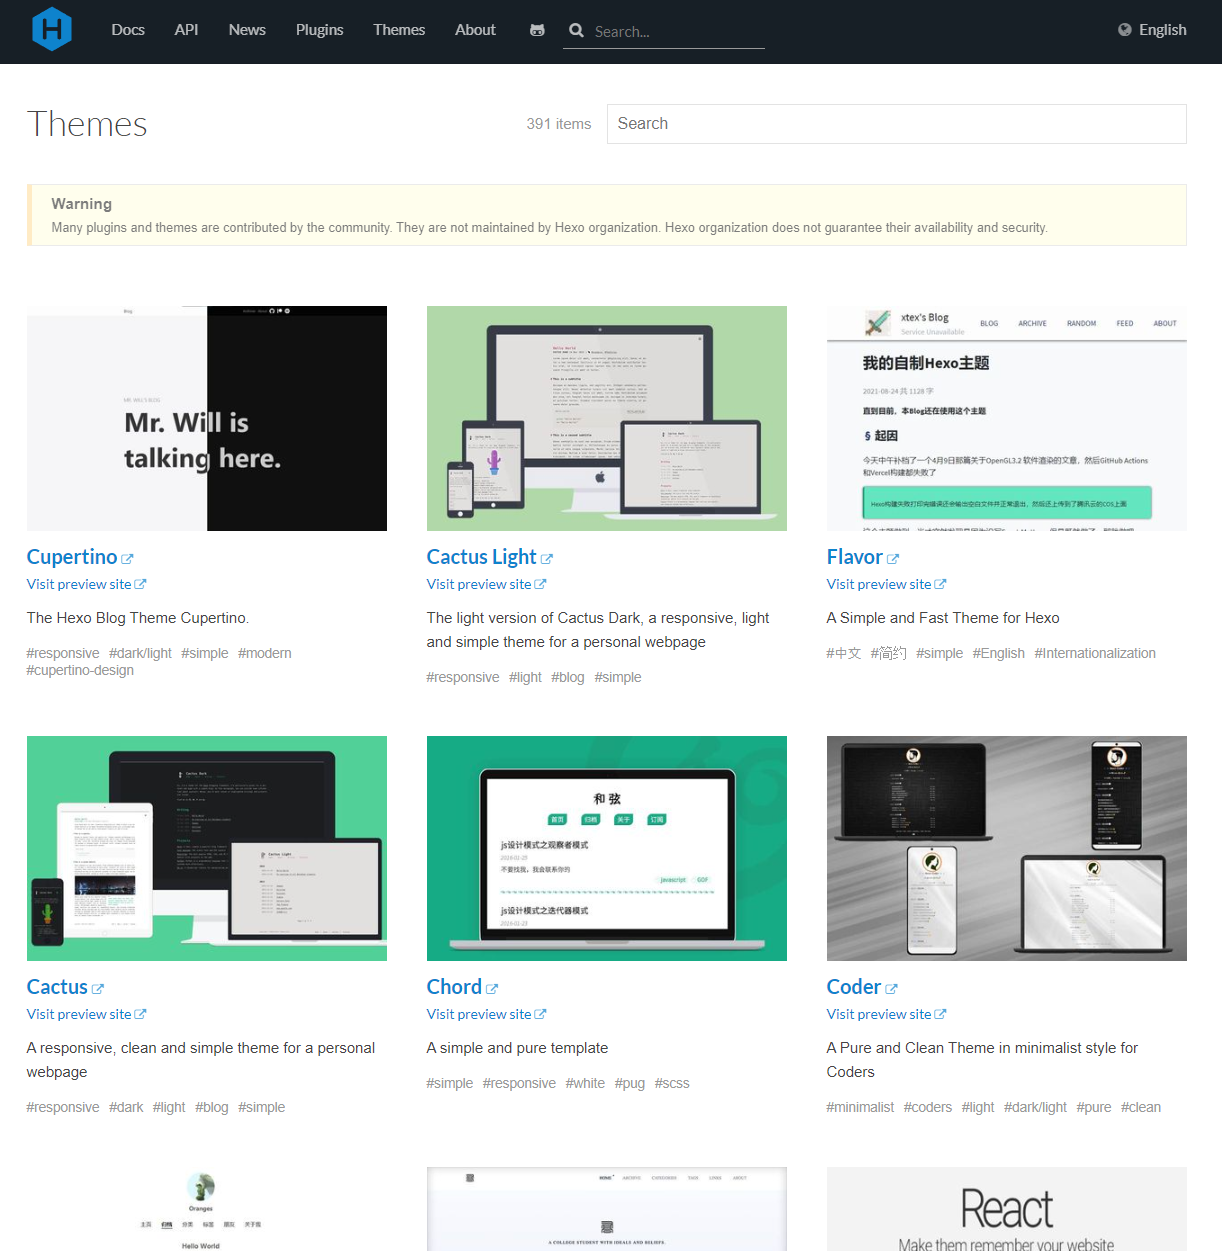Click the external link icon beside the Cactus title
This screenshot has width=1222, height=1251.
[x=98, y=989]
